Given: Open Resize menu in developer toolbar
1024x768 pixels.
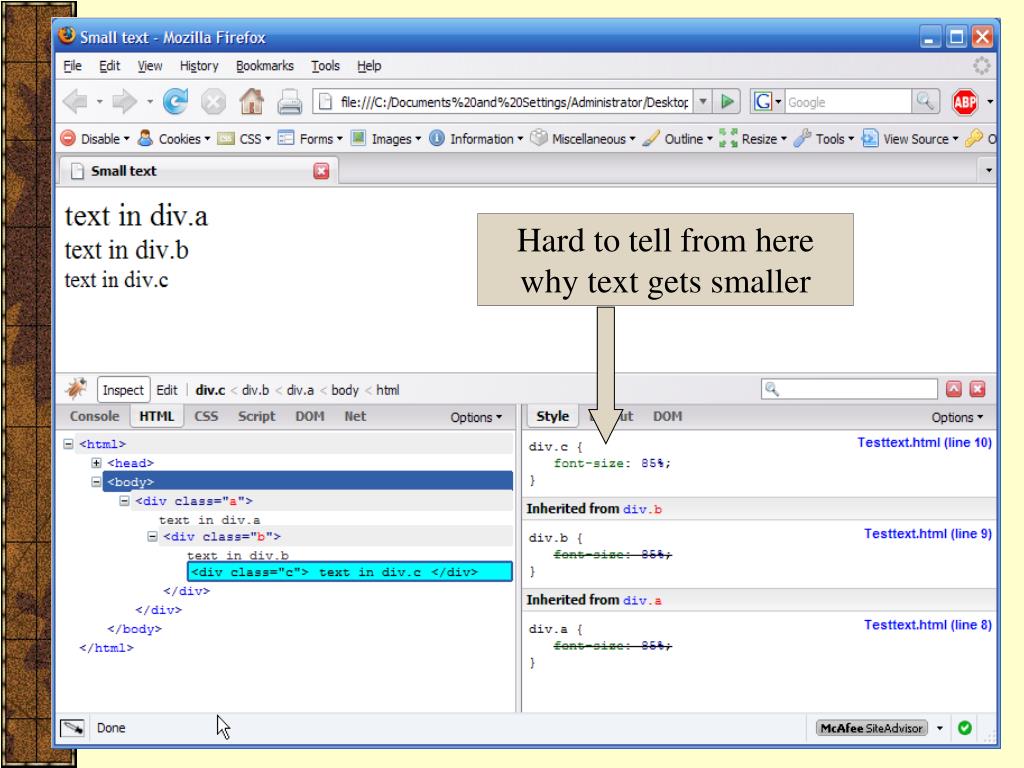Looking at the screenshot, I should coord(753,138).
